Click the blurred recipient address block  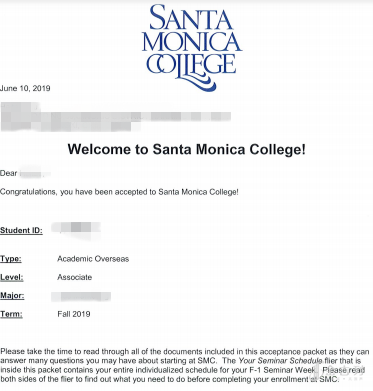115,117
